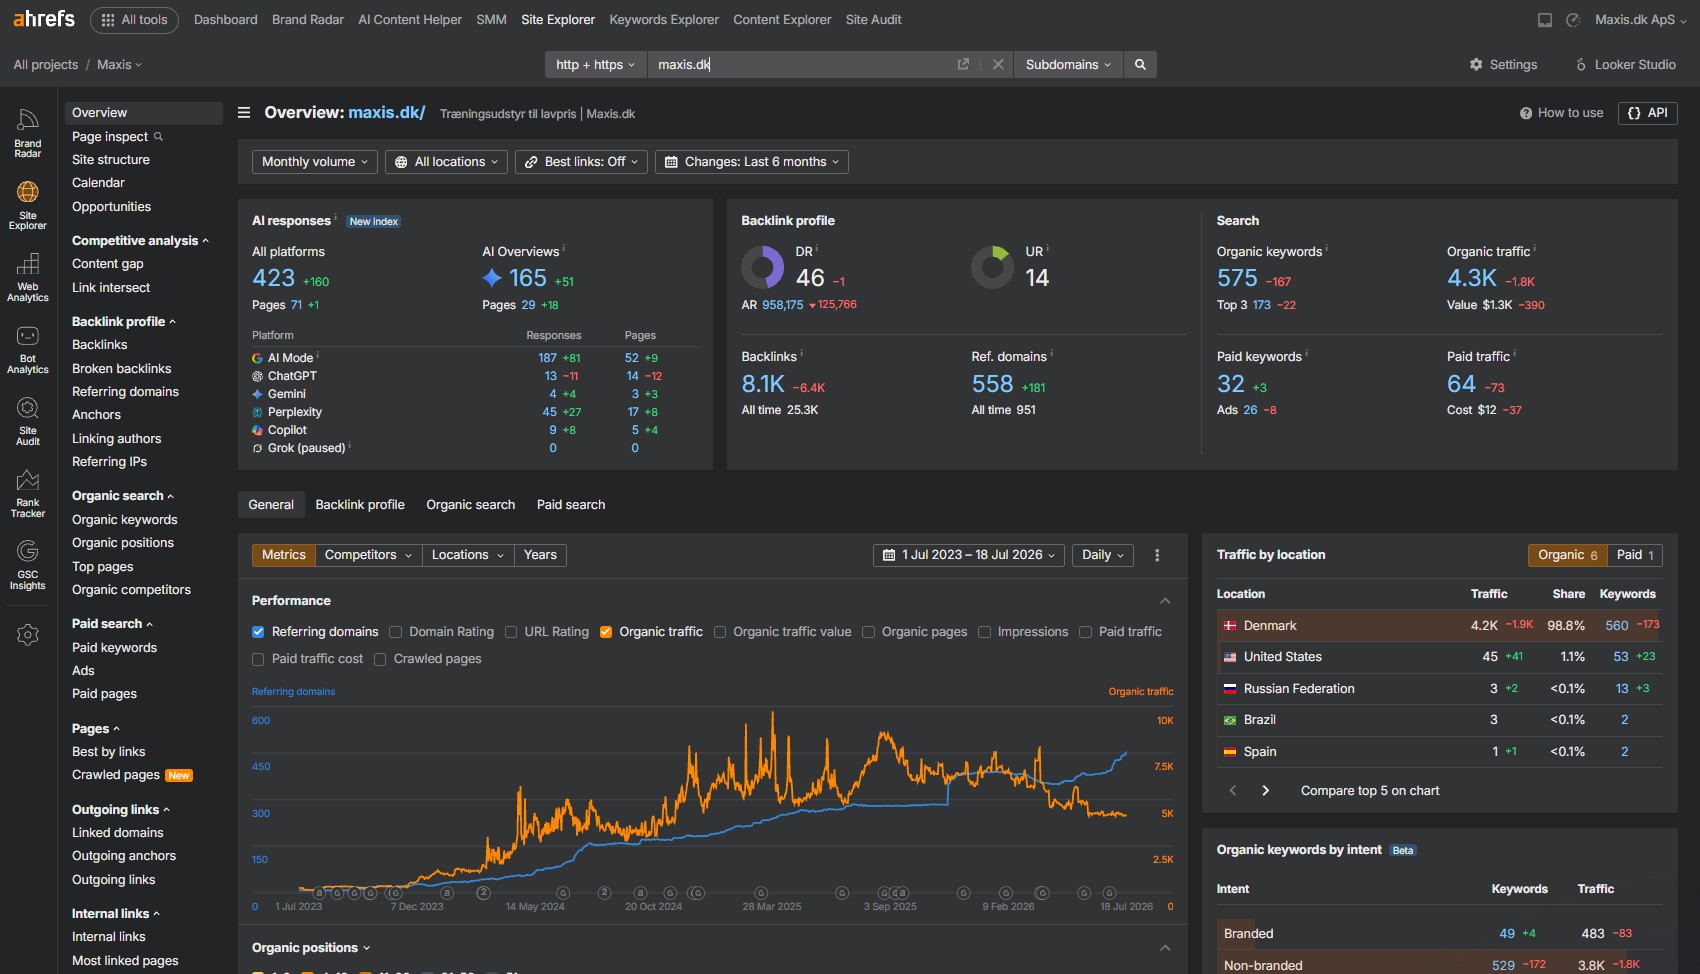
Task: Open Brand Radar in the left sidebar
Action: 28,133
